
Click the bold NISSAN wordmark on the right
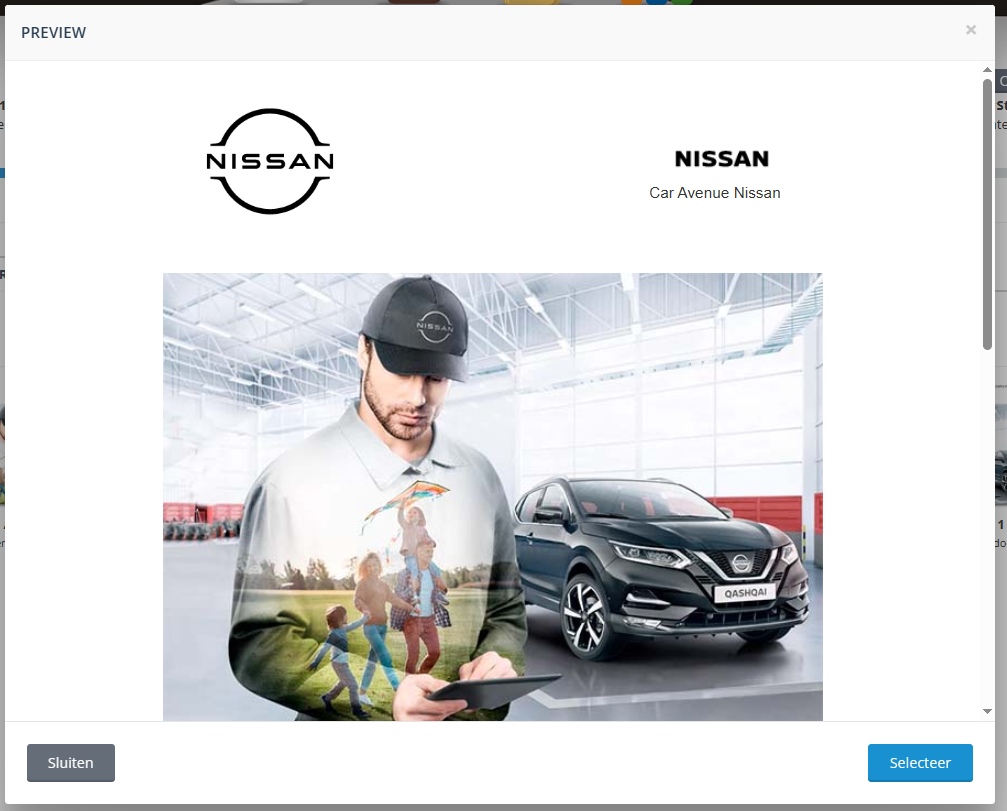[x=721, y=159]
